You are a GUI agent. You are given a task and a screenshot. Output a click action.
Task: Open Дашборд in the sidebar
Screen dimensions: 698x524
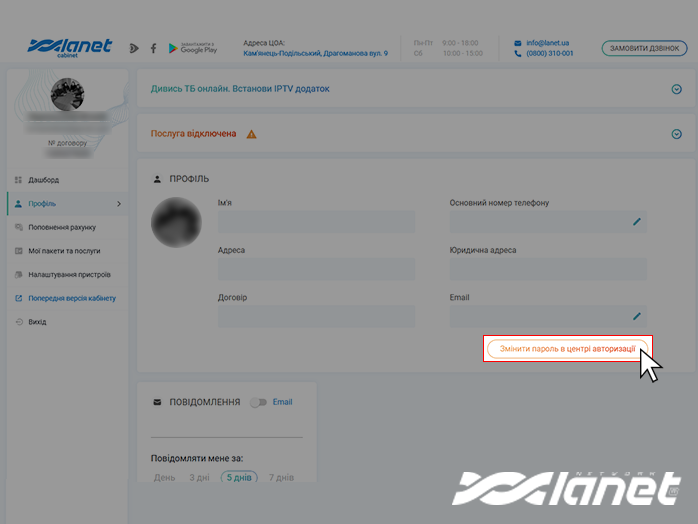click(x=43, y=180)
